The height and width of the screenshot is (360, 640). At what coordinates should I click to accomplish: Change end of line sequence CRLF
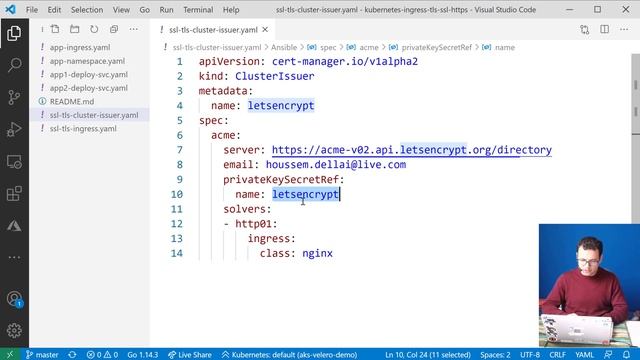pyautogui.click(x=557, y=355)
